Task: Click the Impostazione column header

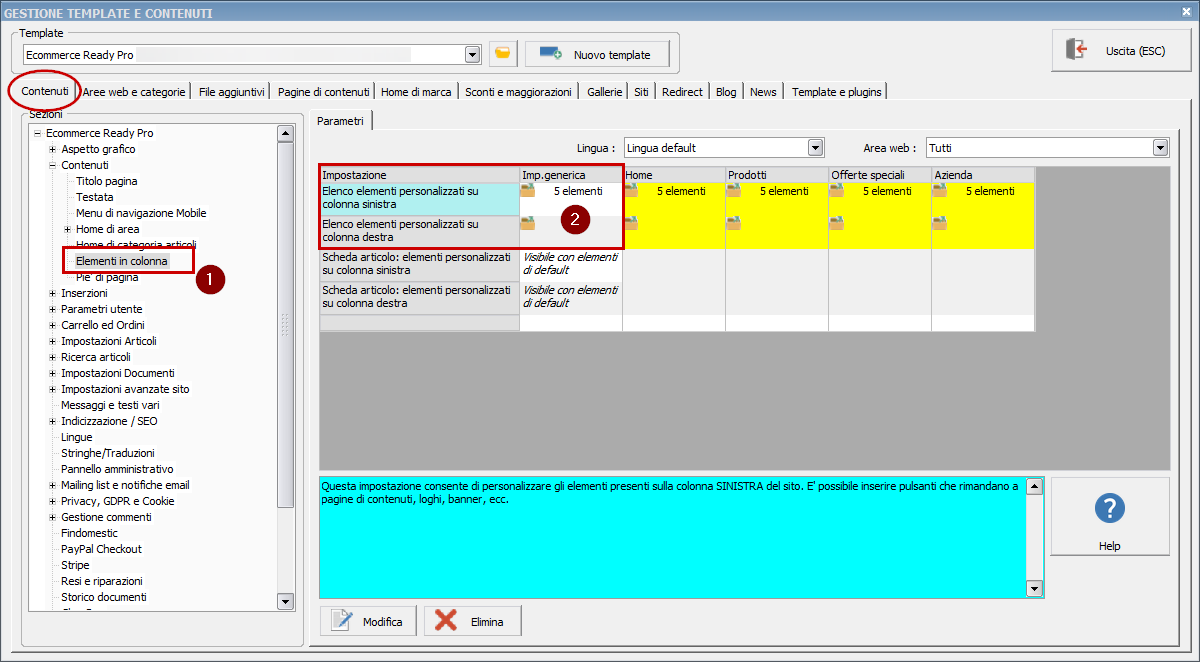Action: [420, 175]
